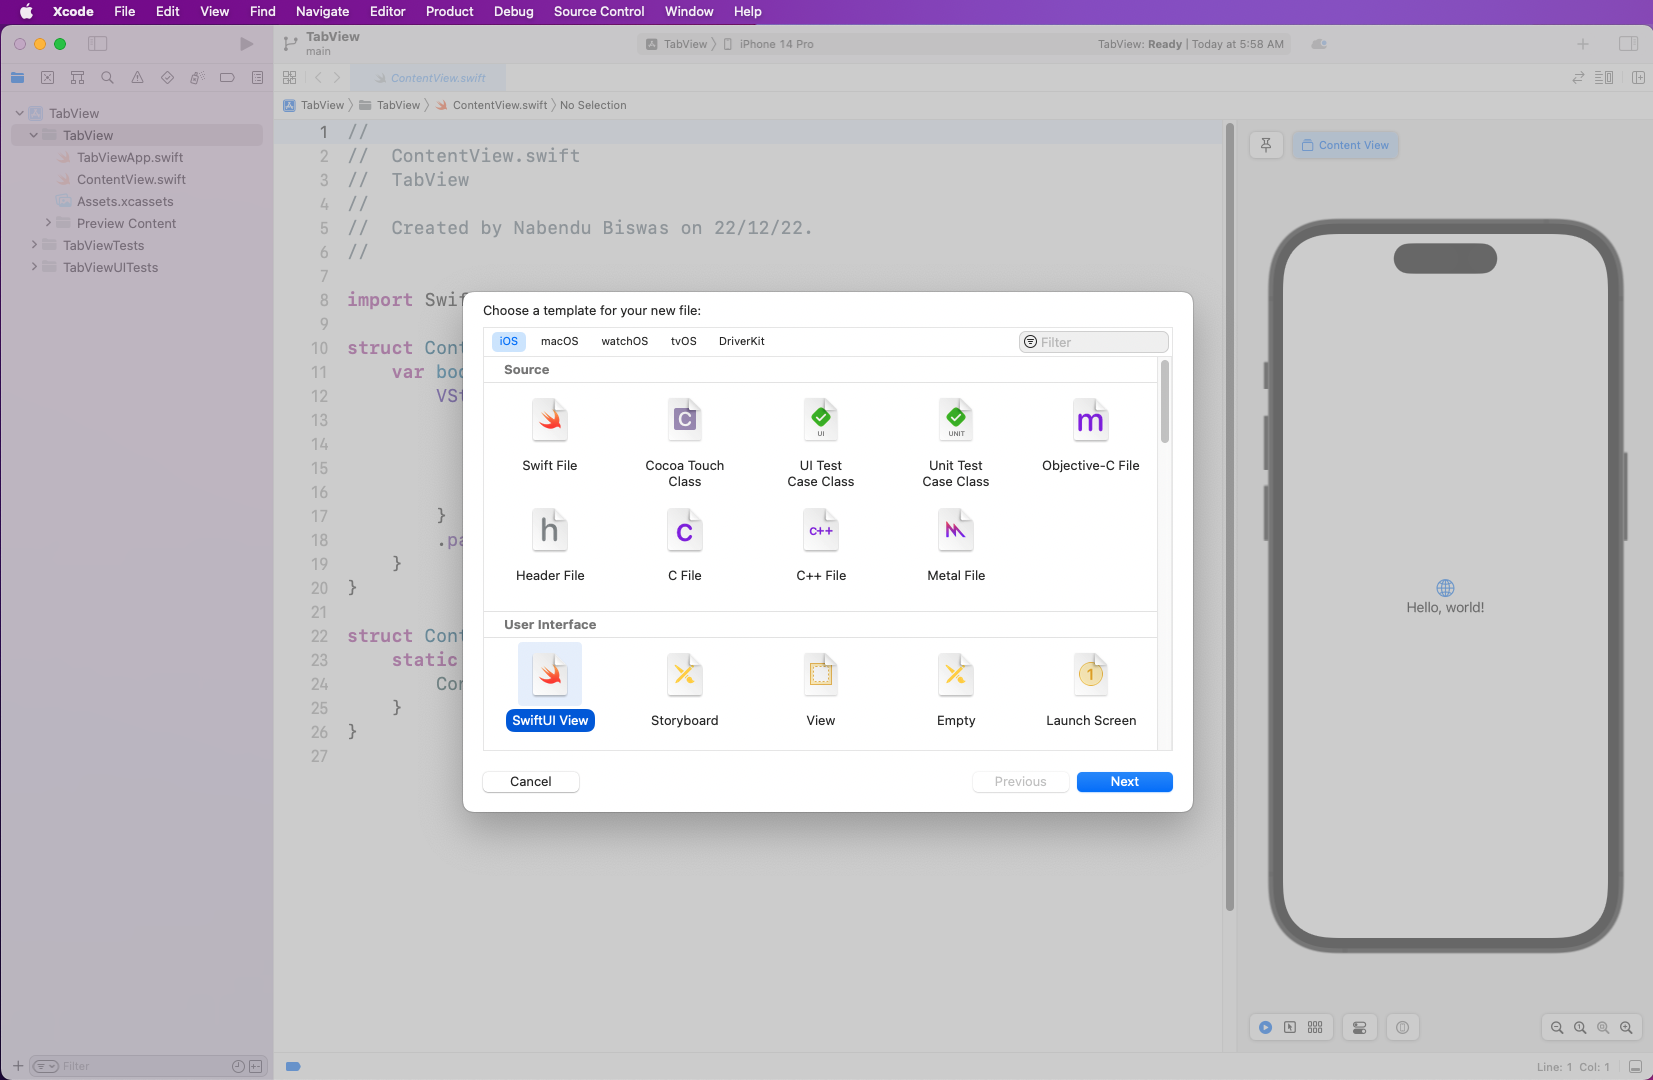This screenshot has height=1080, width=1653.
Task: Open the Source Control navigator icon
Action: [47, 78]
